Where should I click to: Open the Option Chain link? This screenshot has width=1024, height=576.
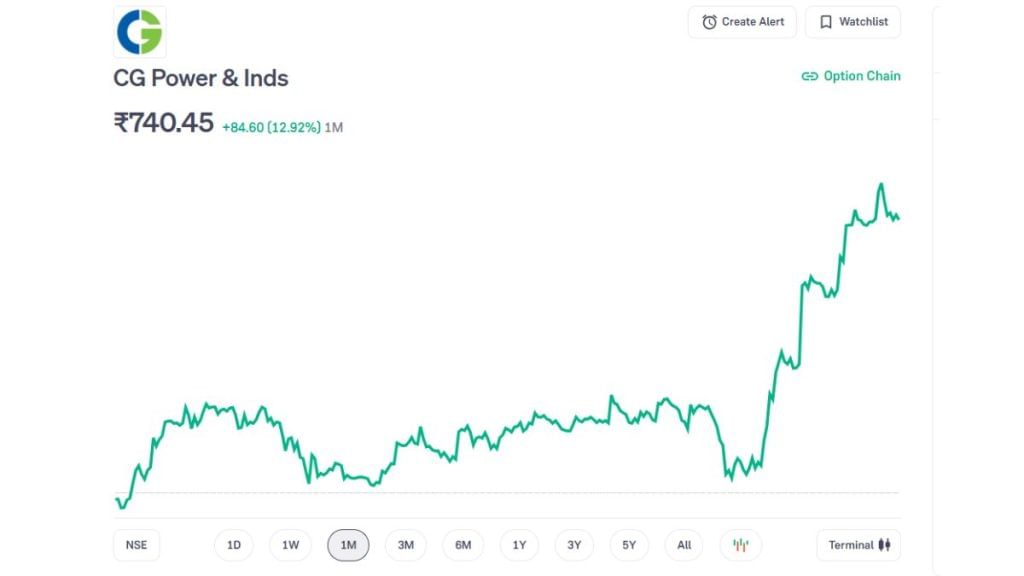point(851,76)
